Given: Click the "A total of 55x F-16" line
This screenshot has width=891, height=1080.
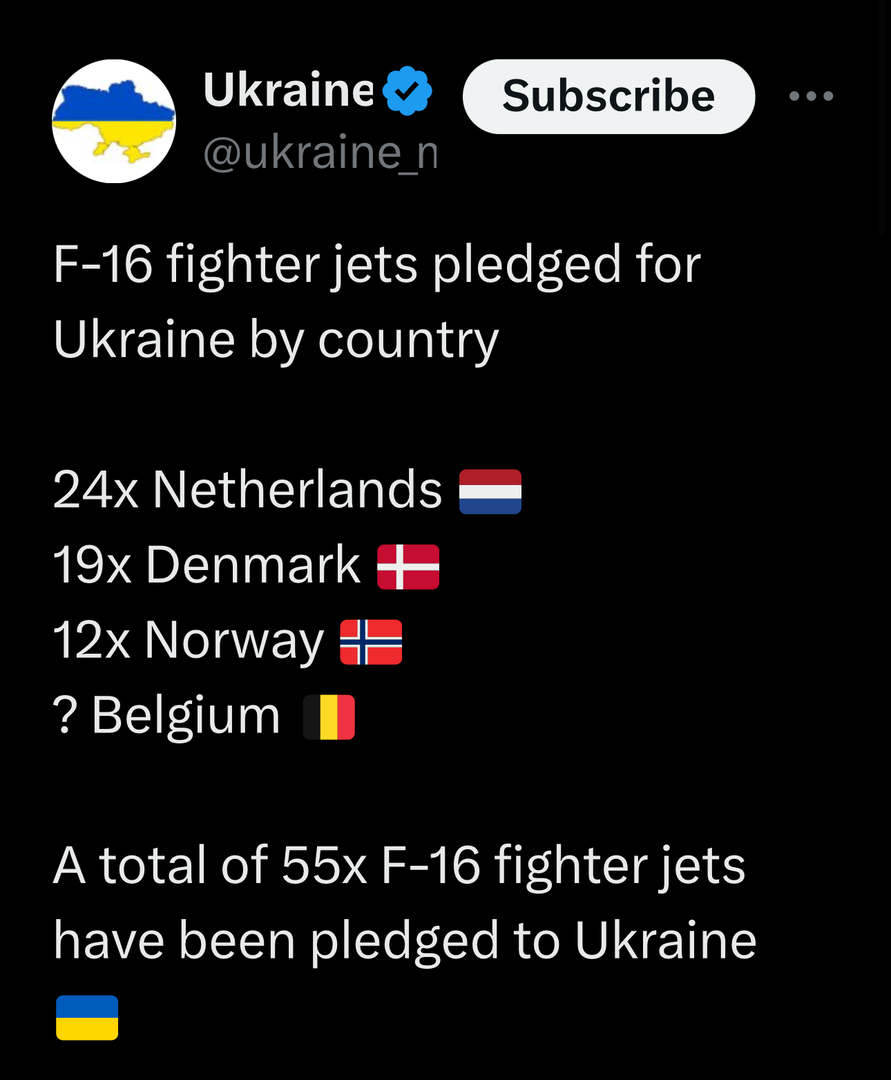Looking at the screenshot, I should (399, 866).
